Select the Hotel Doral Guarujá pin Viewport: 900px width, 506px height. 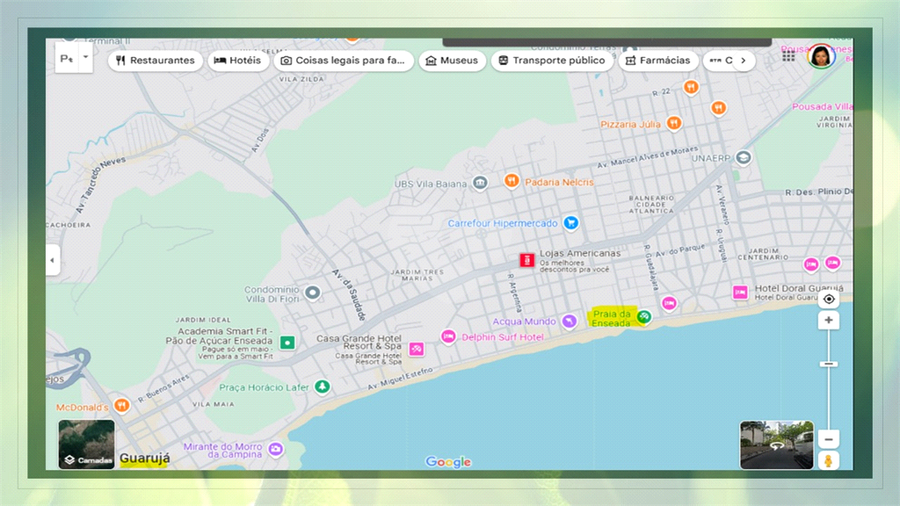pos(740,293)
